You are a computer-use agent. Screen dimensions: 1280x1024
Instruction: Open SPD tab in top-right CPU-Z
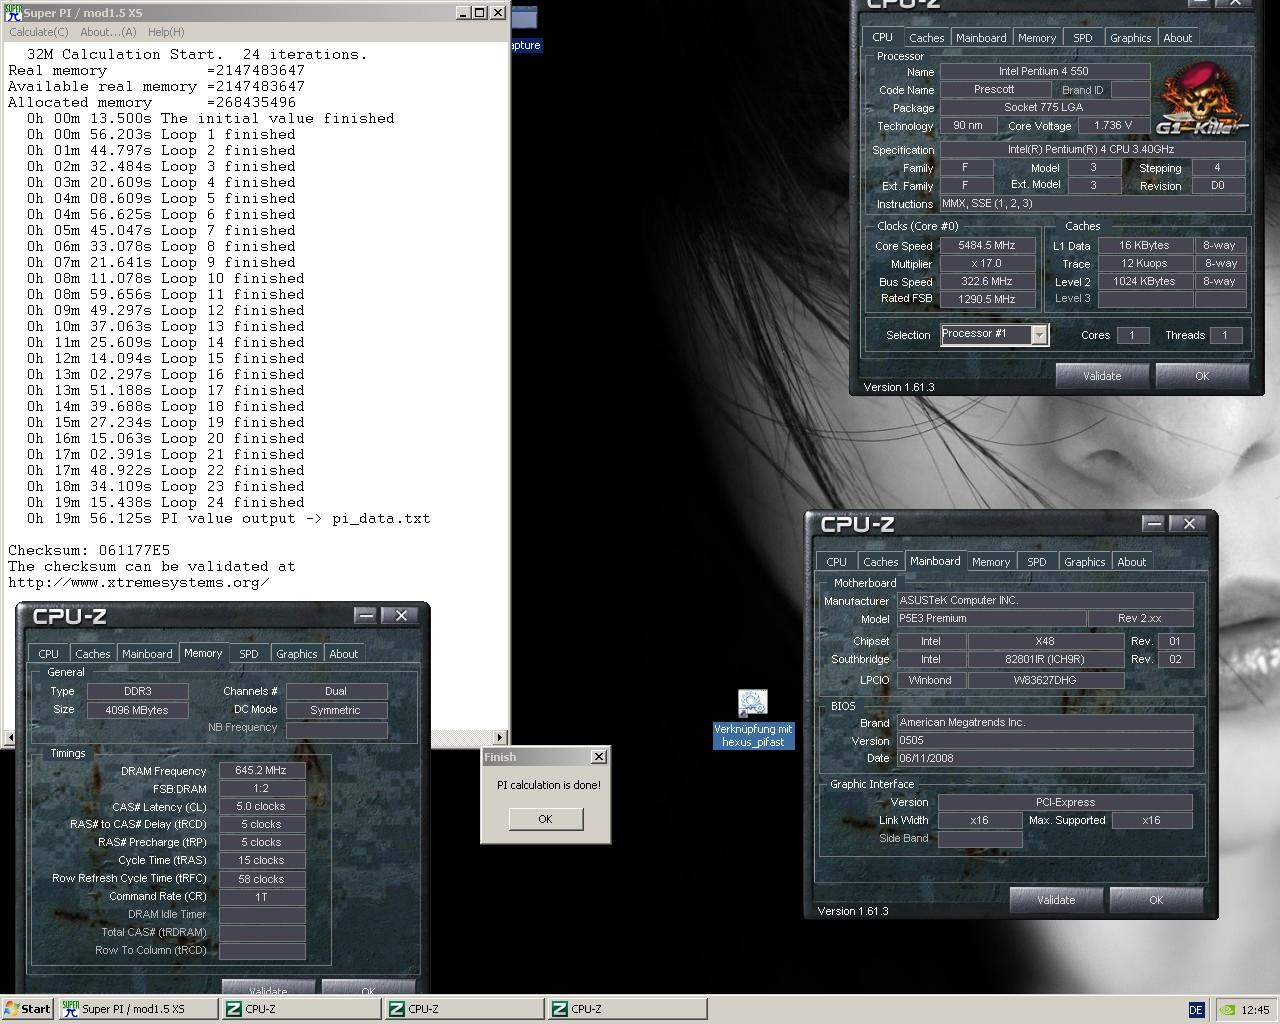(1083, 38)
